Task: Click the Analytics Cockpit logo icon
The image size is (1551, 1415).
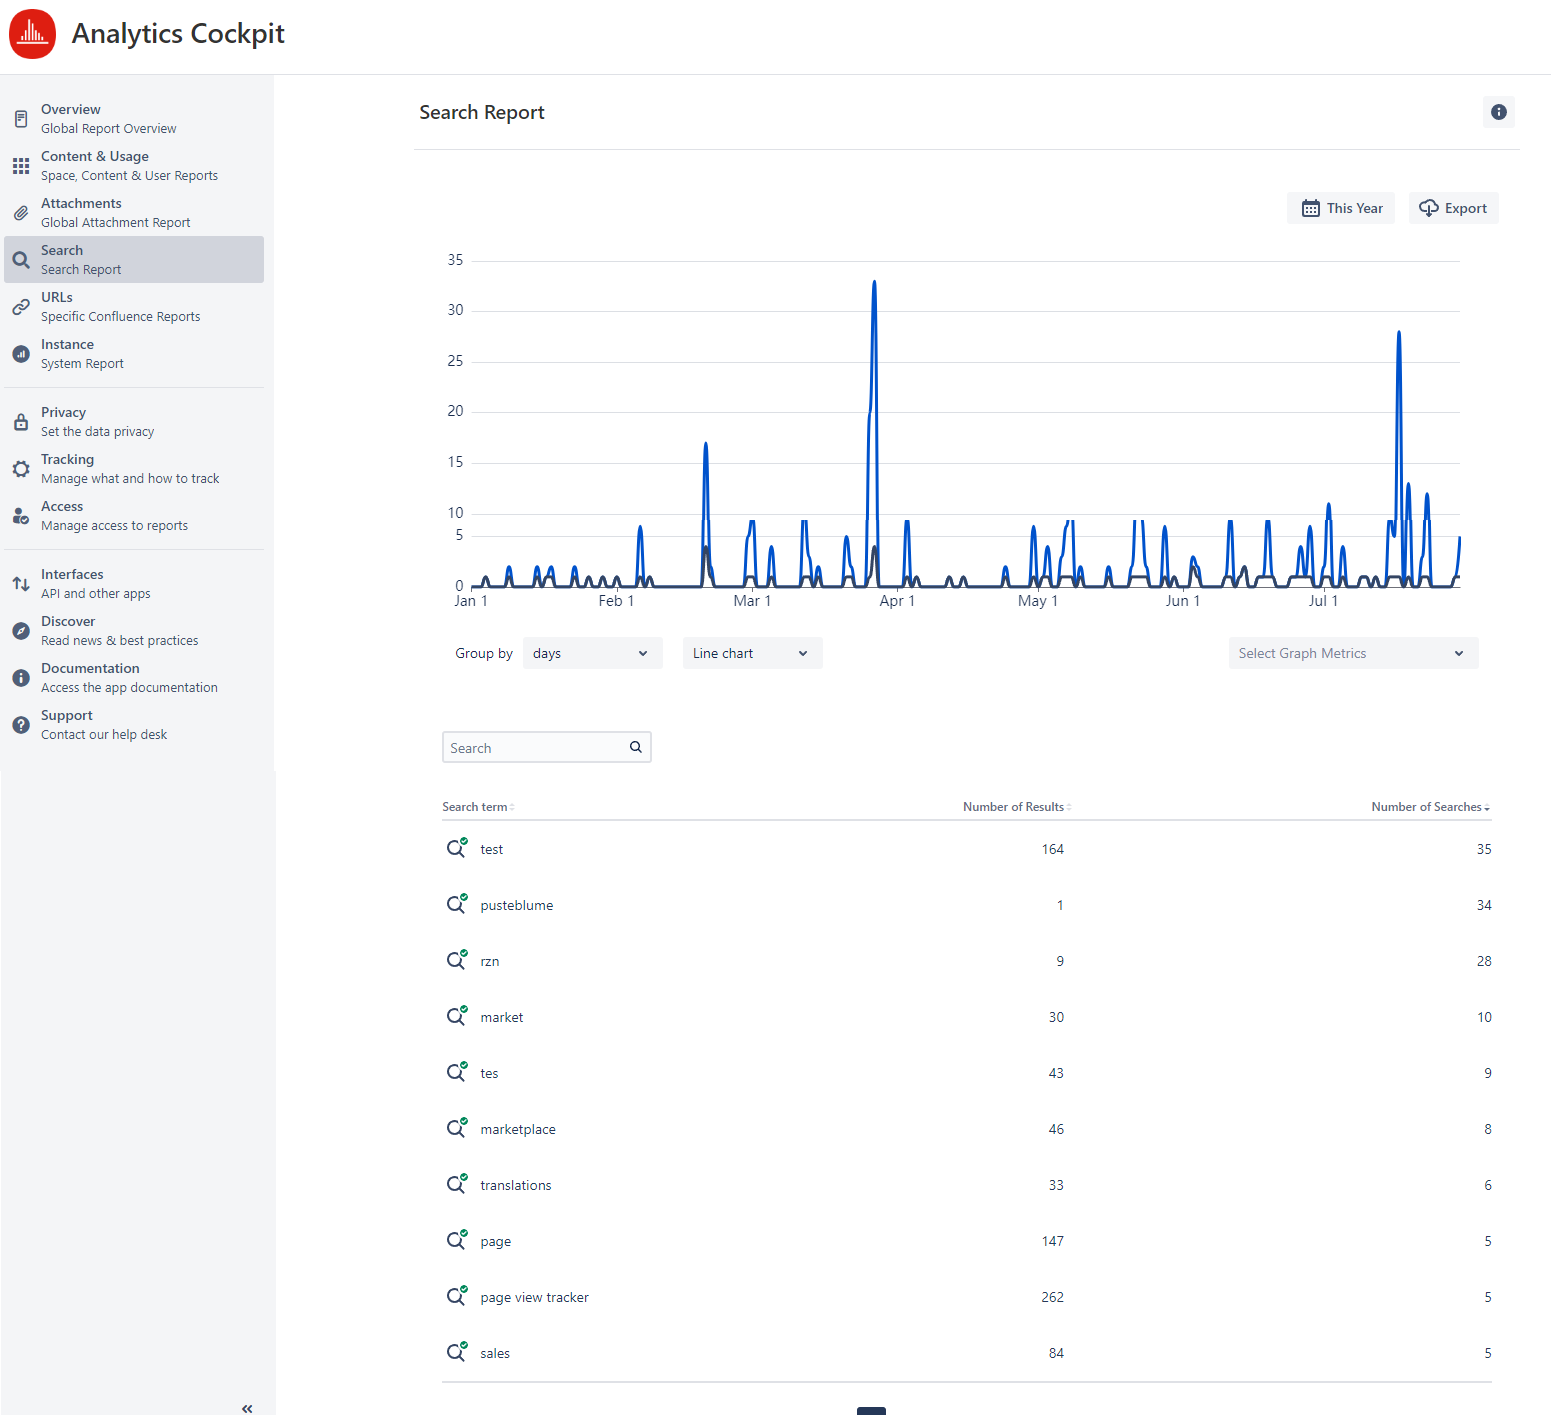Action: pos(32,34)
